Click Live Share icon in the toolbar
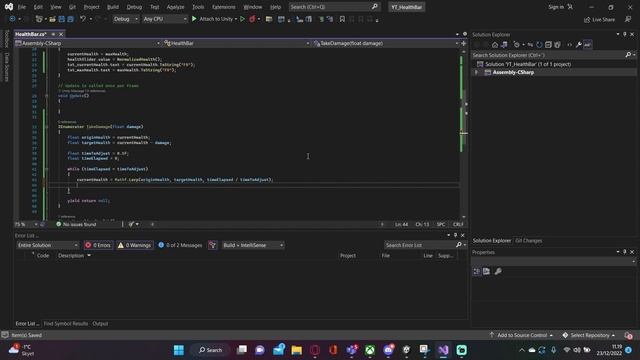This screenshot has width=640, height=360. (x=599, y=20)
